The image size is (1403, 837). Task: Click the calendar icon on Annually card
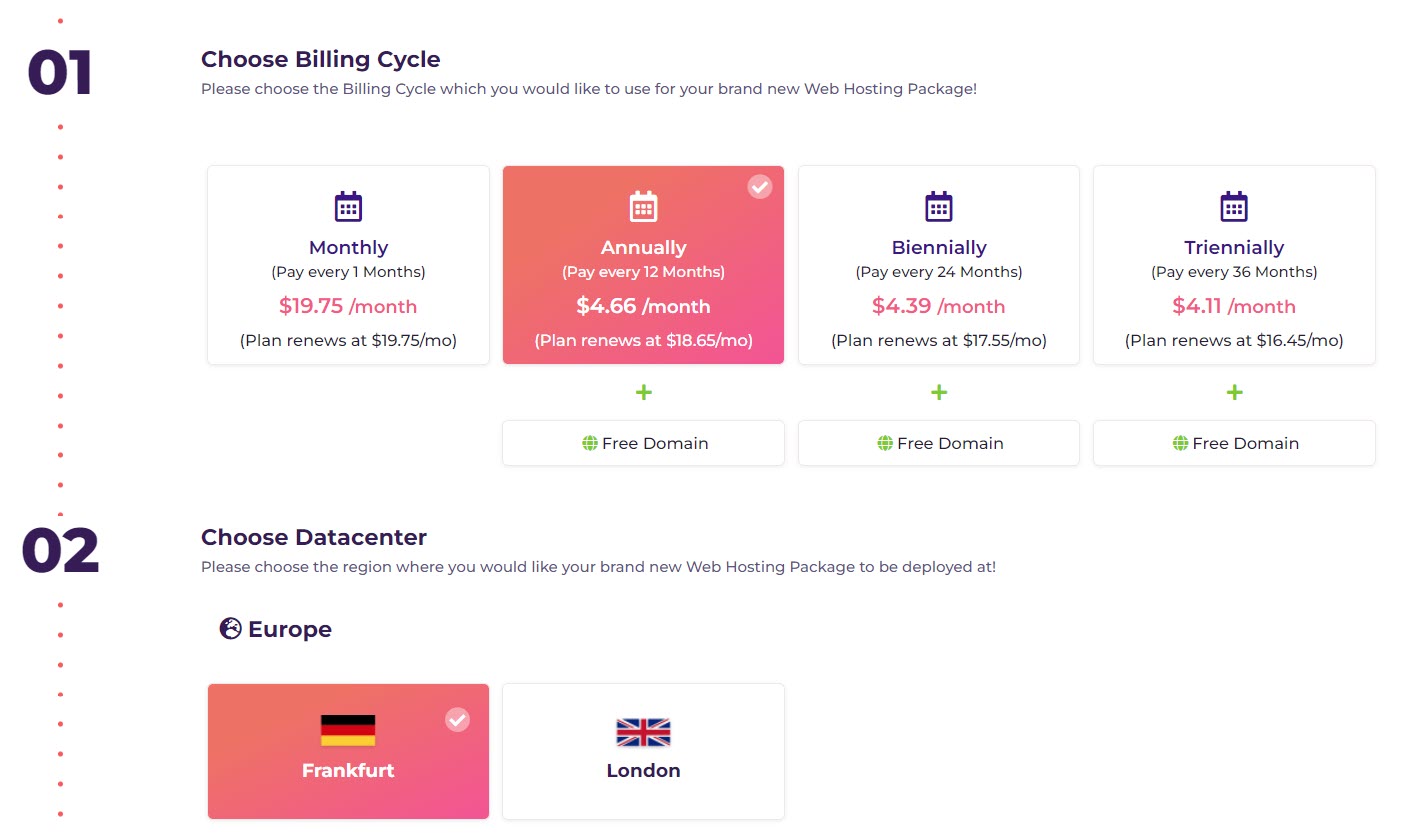coord(643,207)
